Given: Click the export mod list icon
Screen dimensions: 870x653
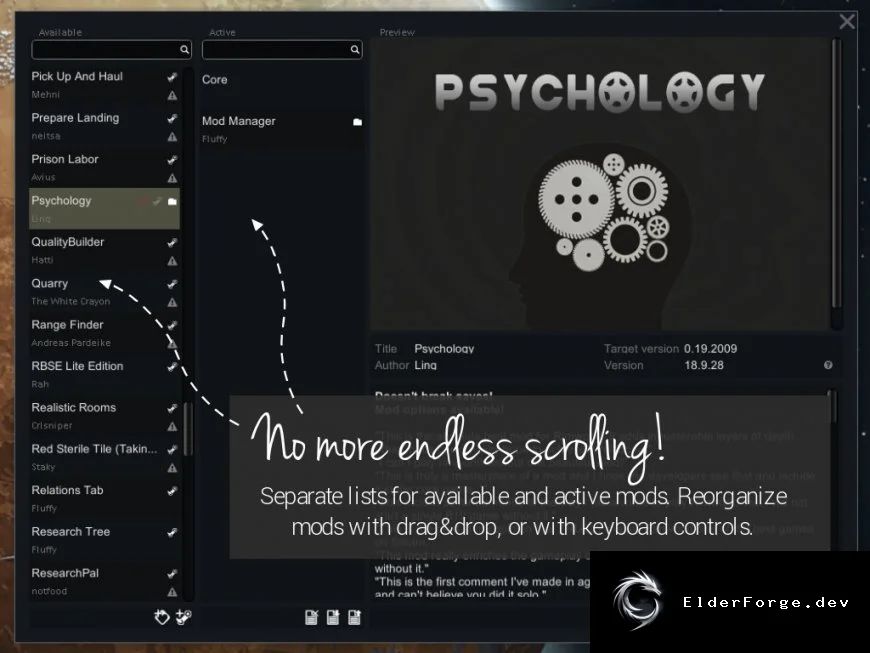Looking at the screenshot, I should [x=354, y=617].
